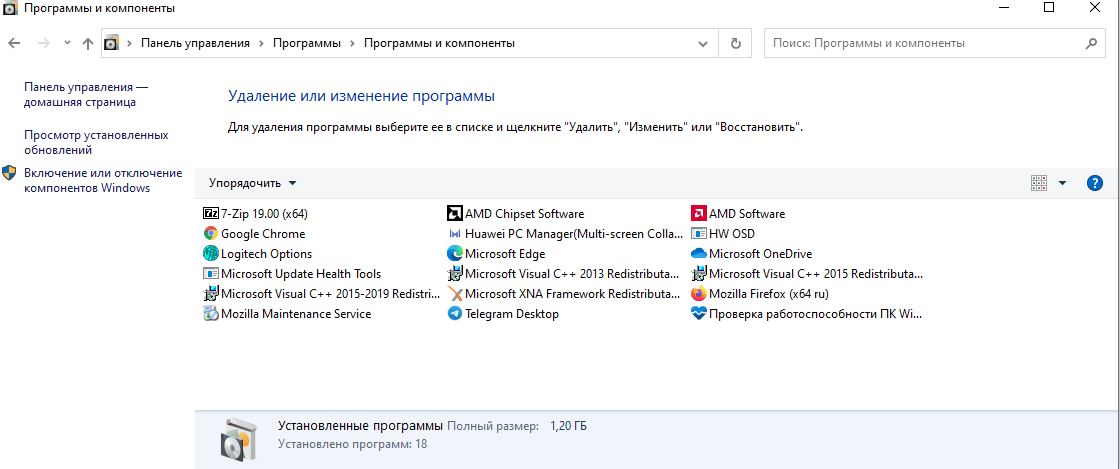The width and height of the screenshot is (1120, 469).
Task: Open the address bar history dropdown
Action: (702, 43)
